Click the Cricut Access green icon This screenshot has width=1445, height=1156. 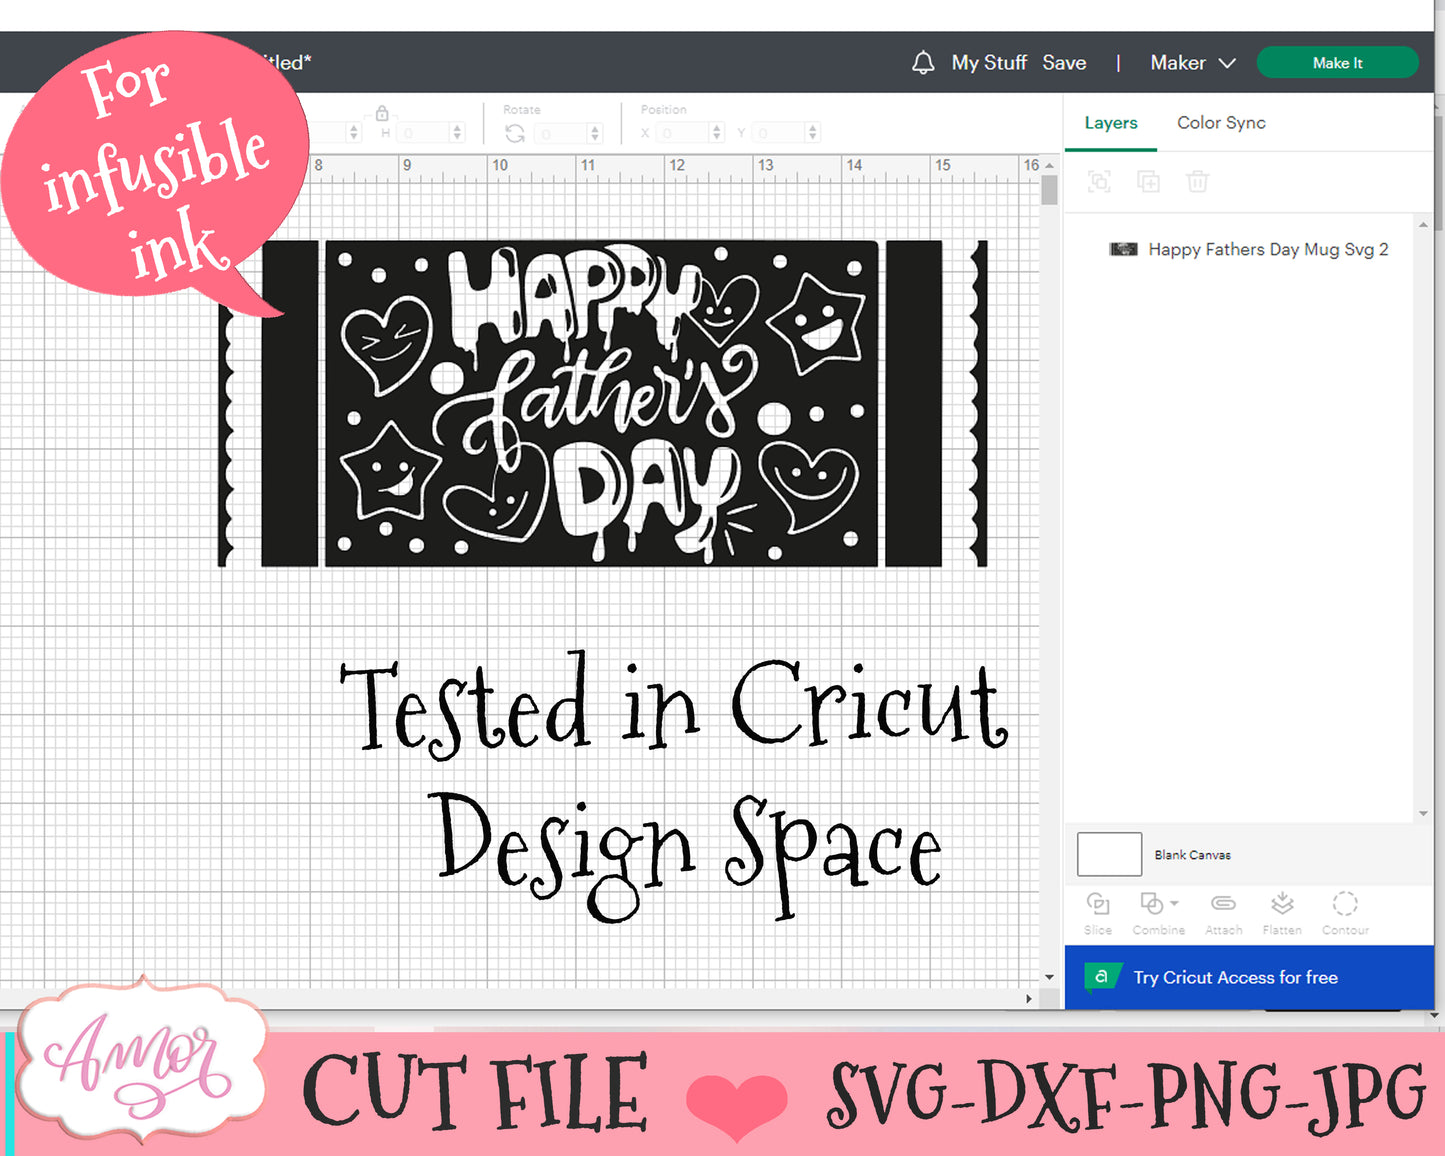tap(1104, 978)
